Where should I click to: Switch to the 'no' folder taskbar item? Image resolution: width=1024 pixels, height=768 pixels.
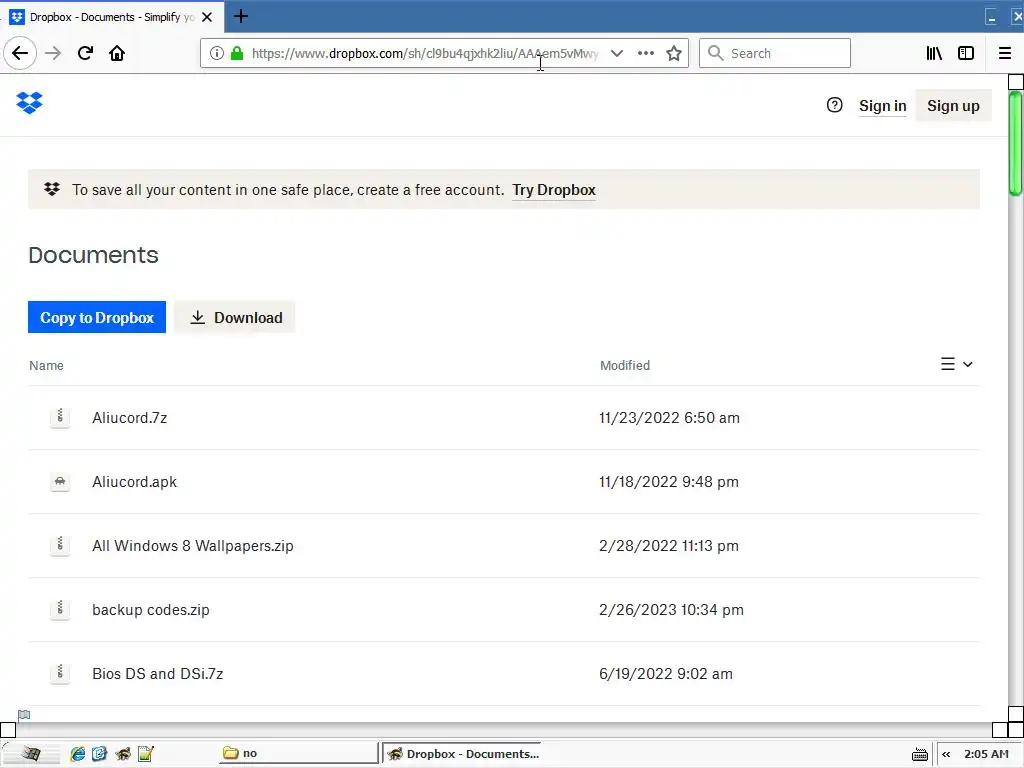[x=298, y=754]
